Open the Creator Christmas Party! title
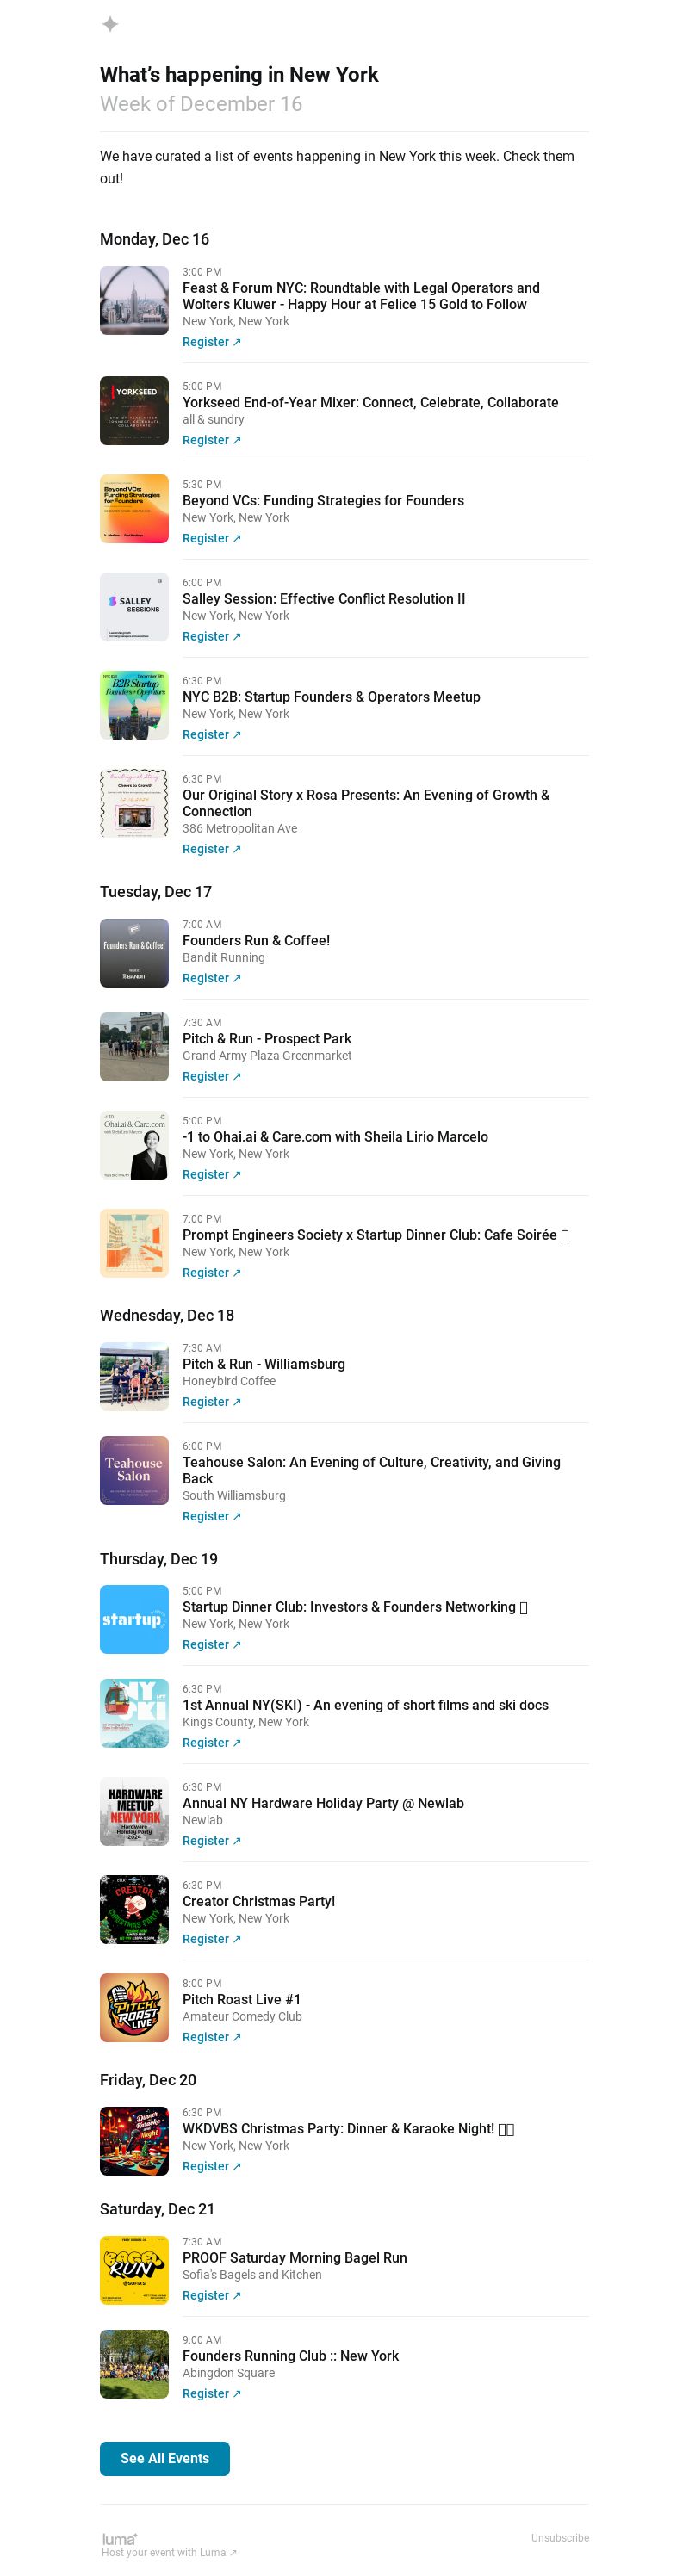Screen dimensions: 689x2576 [x=258, y=1901]
